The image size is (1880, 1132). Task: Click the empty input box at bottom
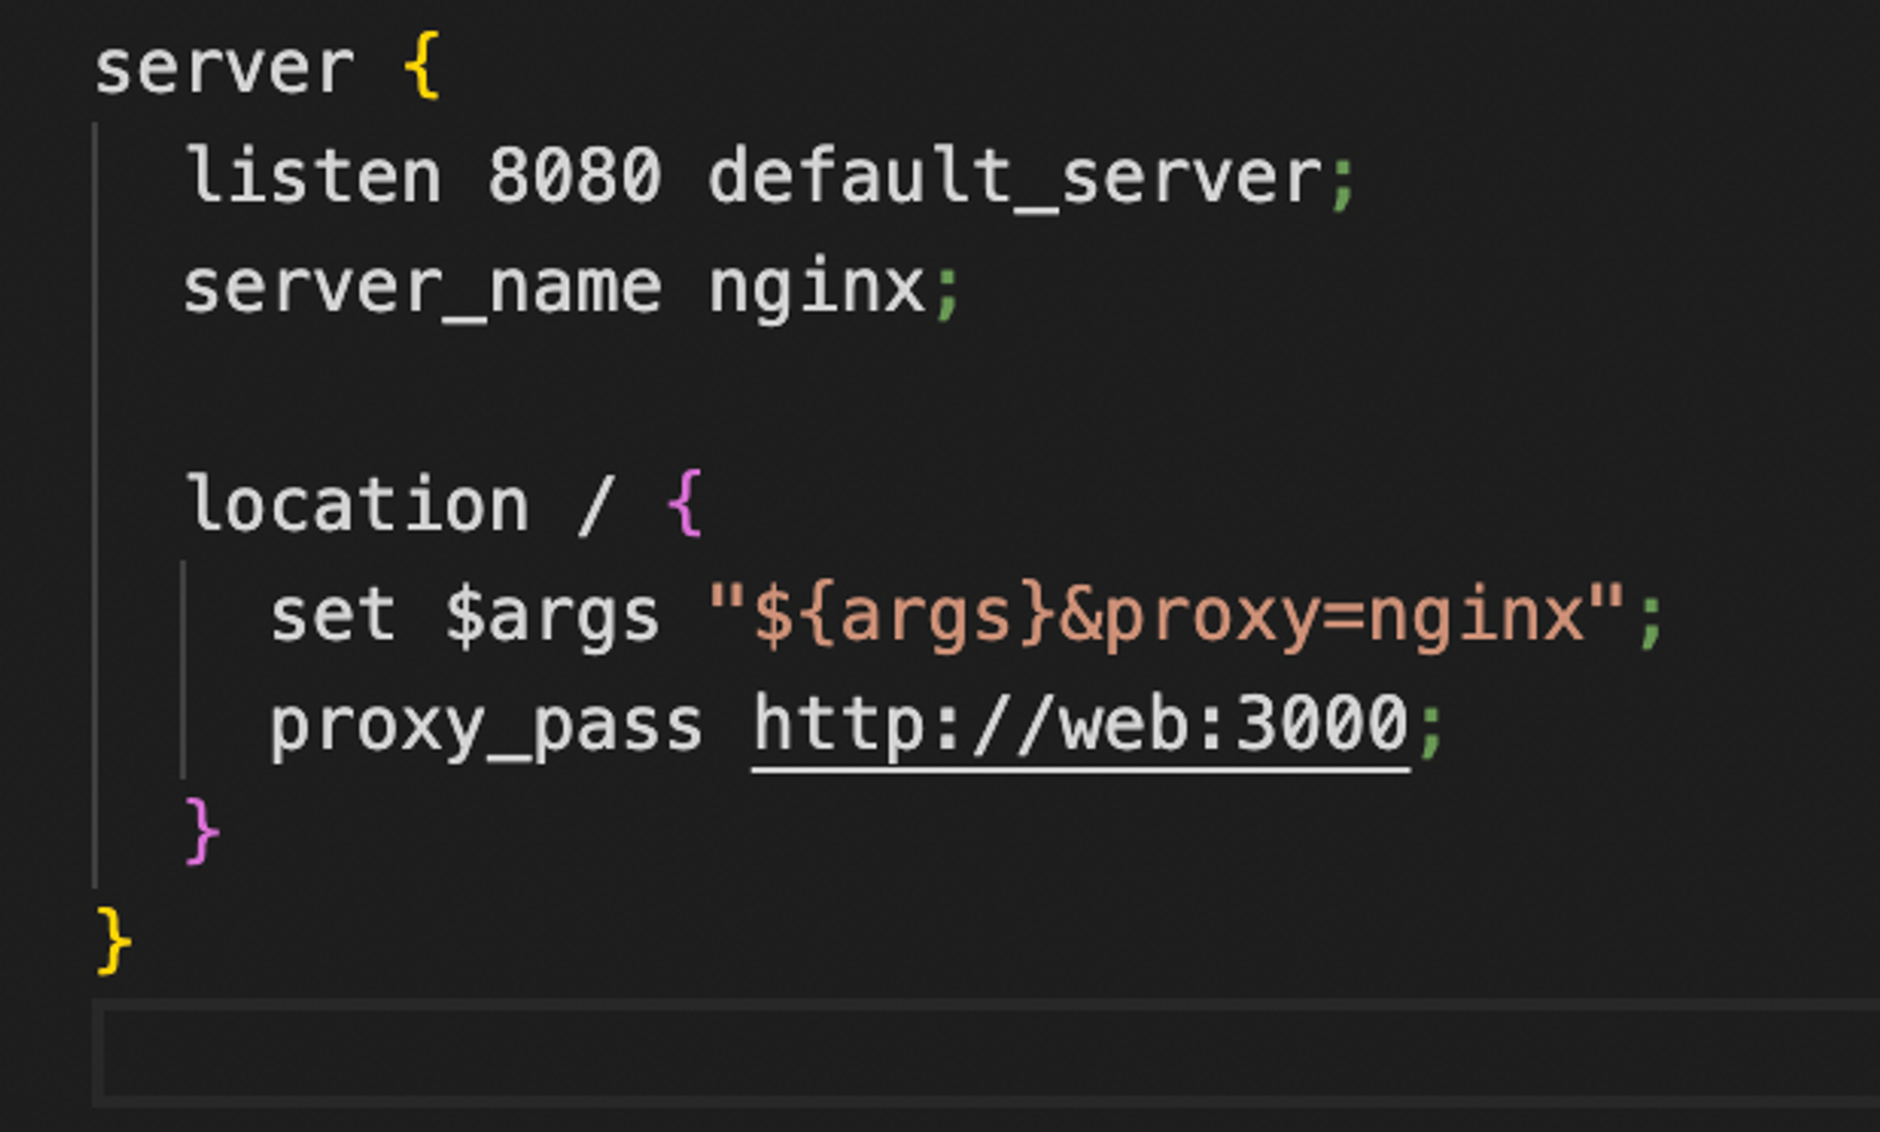[x=990, y=1052]
